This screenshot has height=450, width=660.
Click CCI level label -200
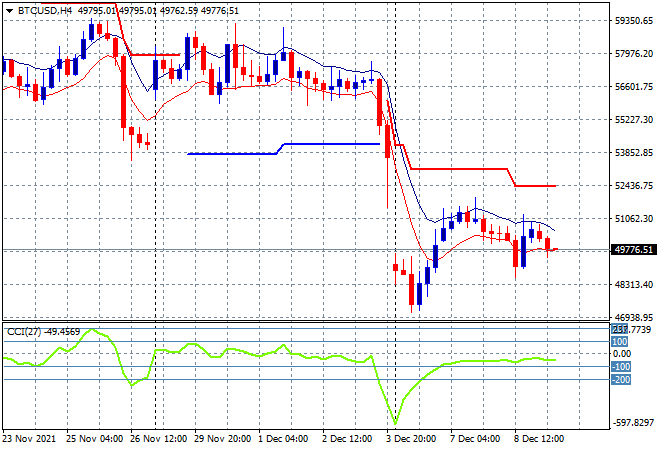[621, 380]
